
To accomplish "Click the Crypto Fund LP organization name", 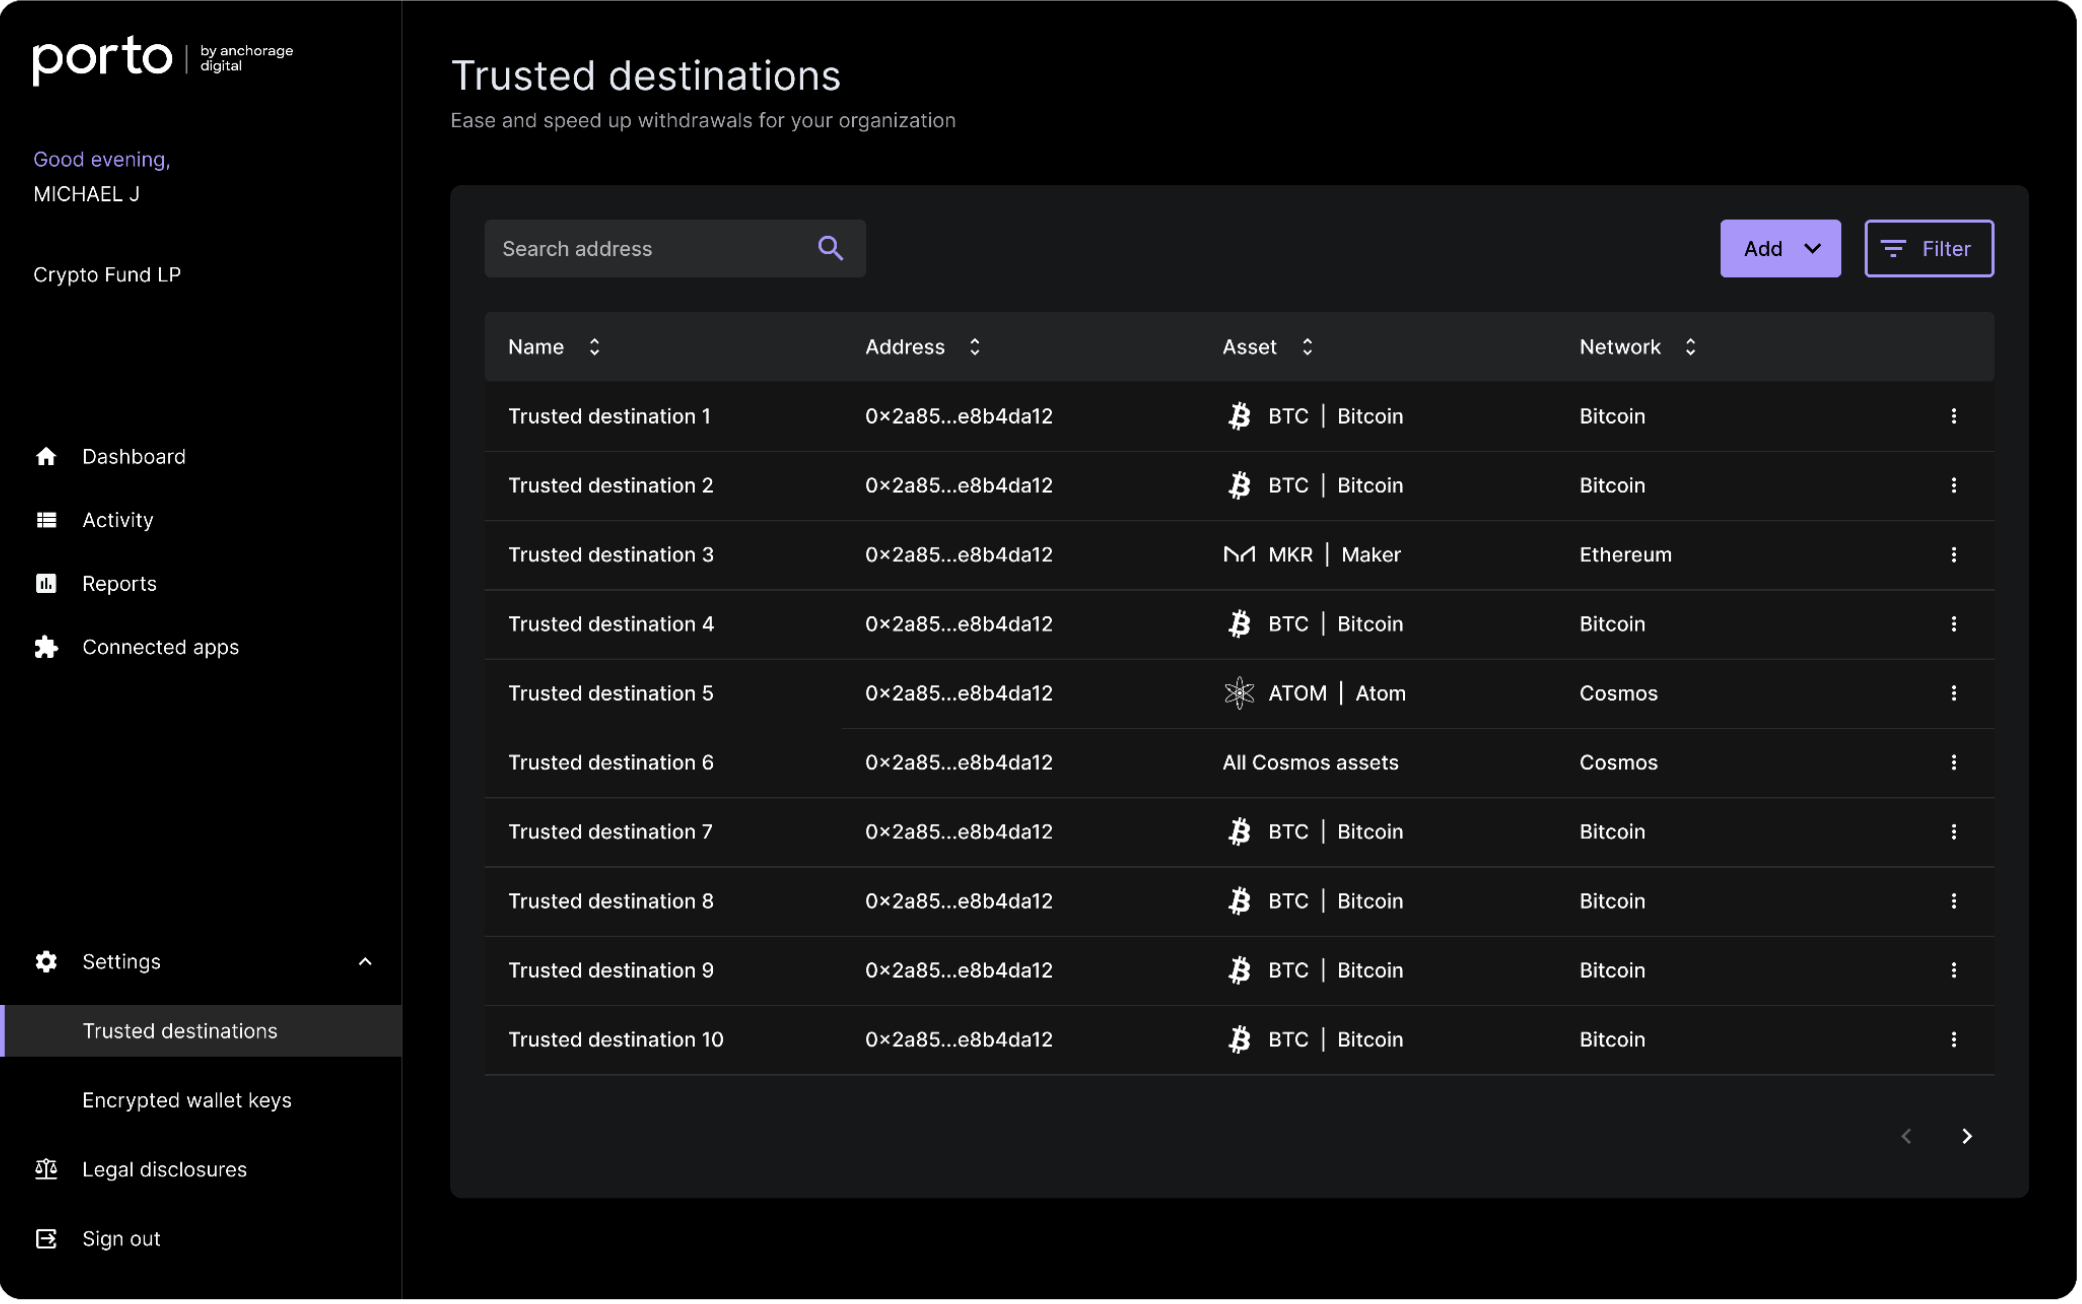I will pyautogui.click(x=107, y=275).
